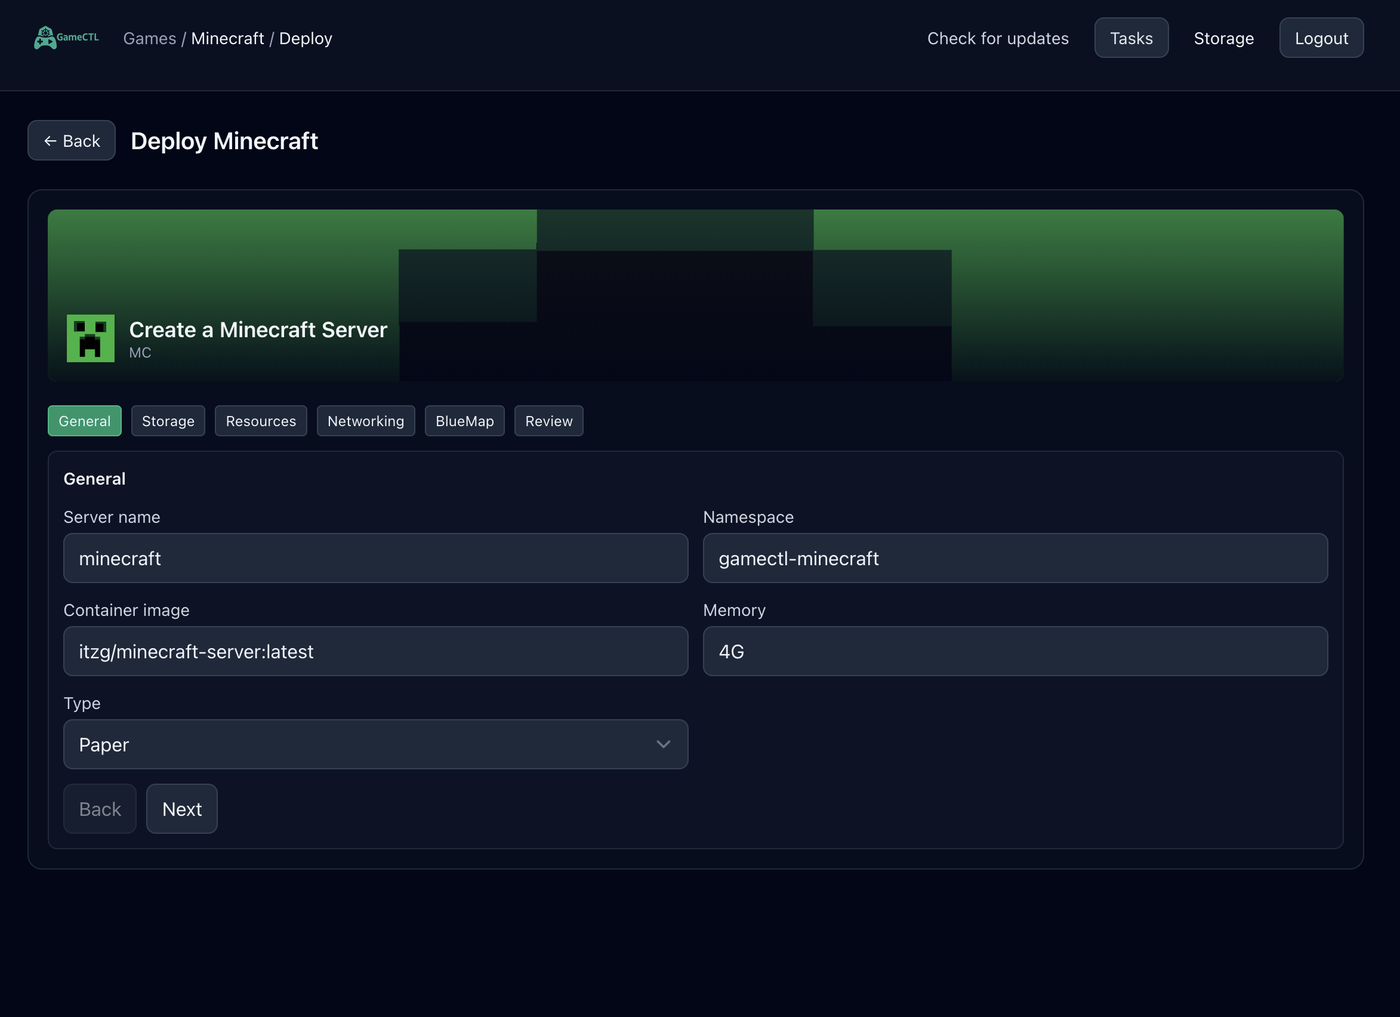
Task: Click the Memory label
Action: 734,610
